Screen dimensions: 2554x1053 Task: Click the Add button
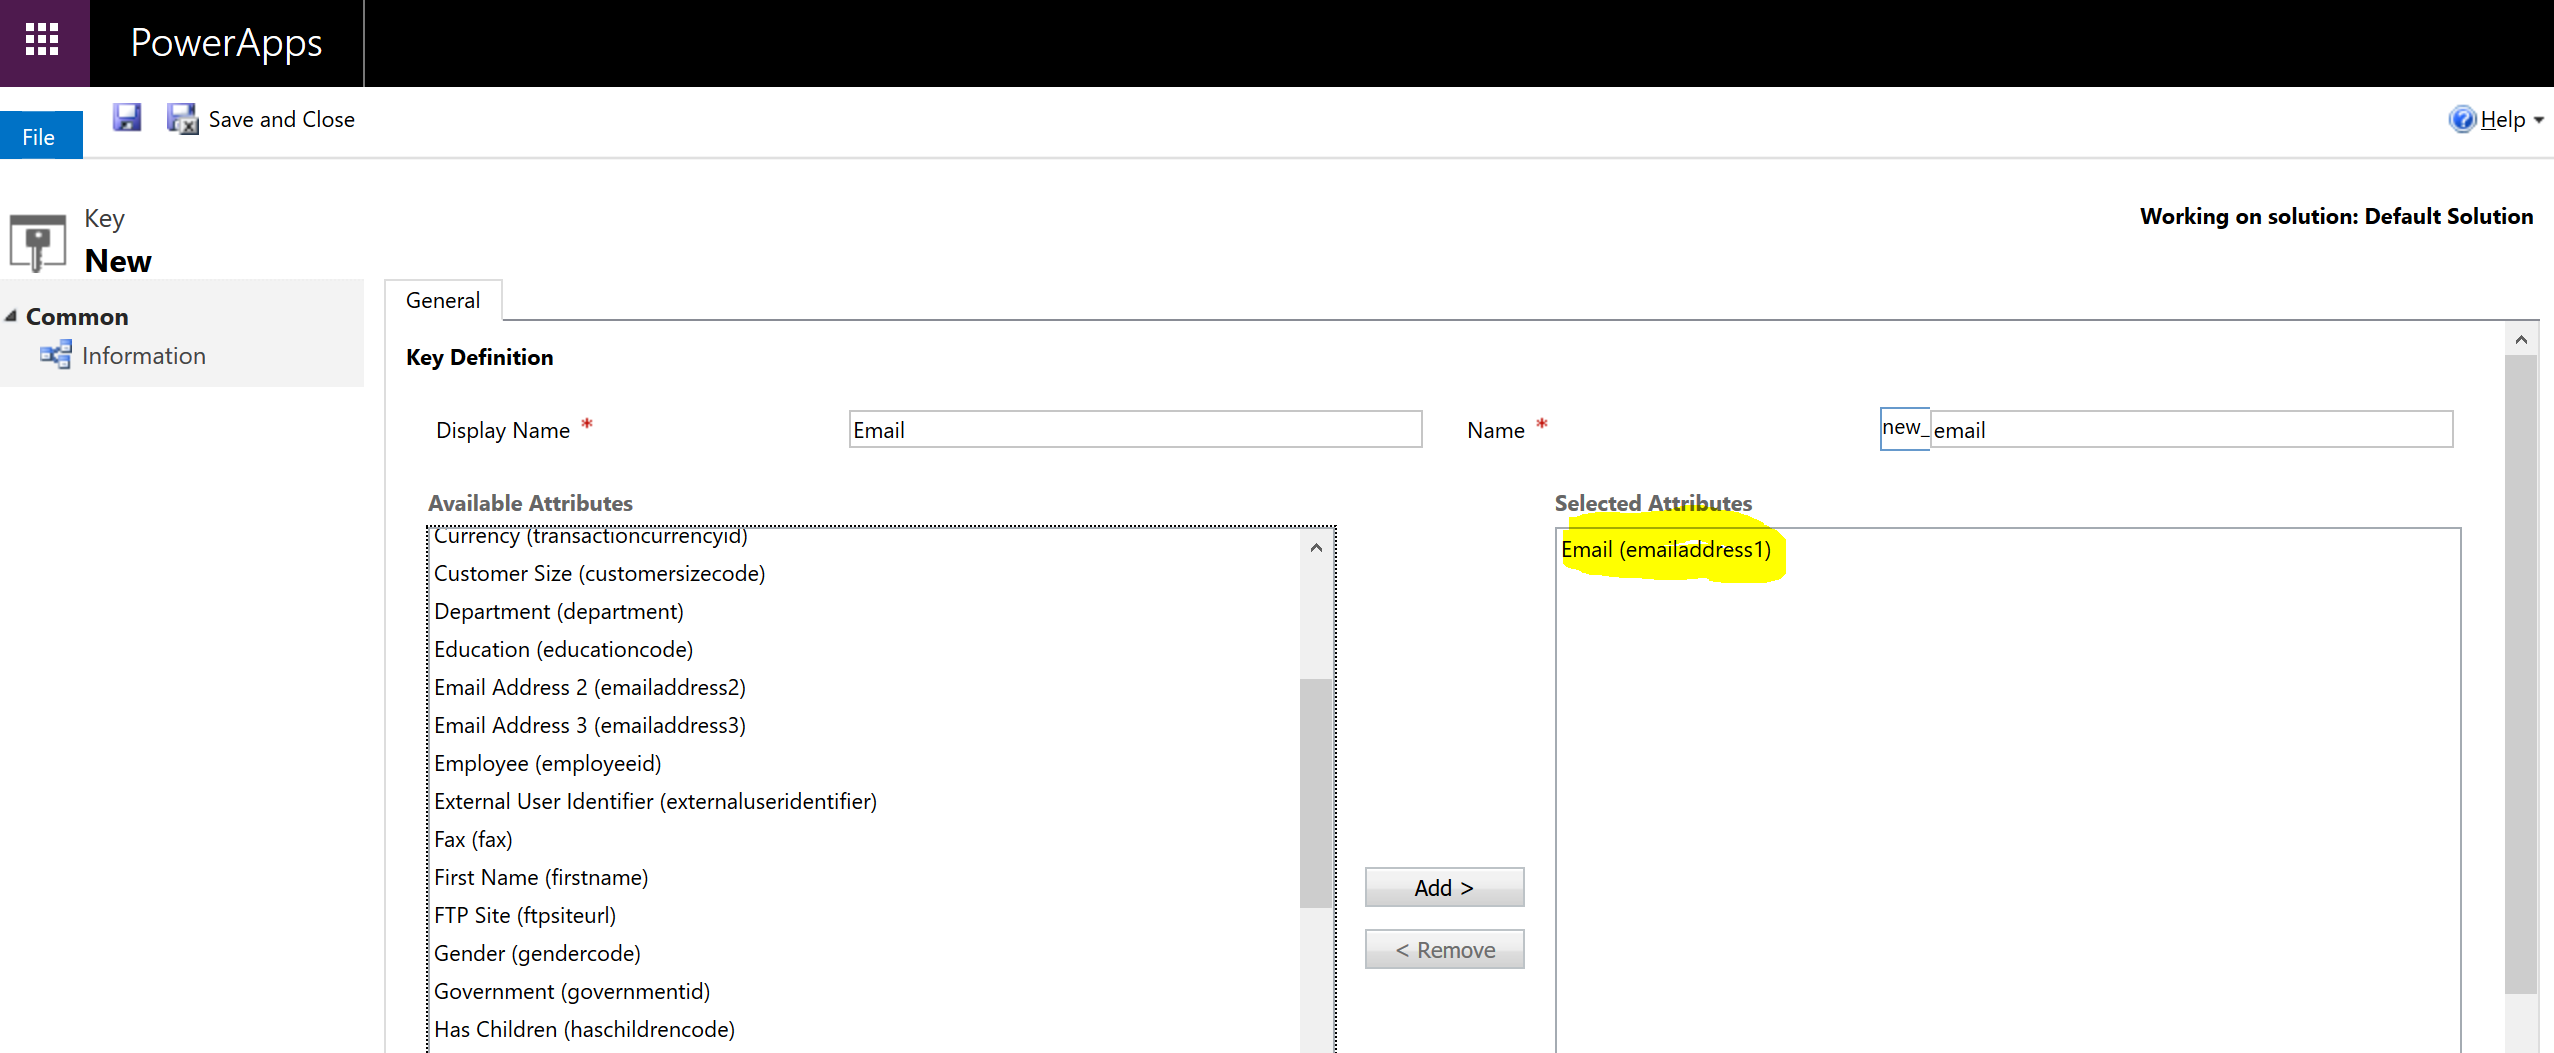1443,887
